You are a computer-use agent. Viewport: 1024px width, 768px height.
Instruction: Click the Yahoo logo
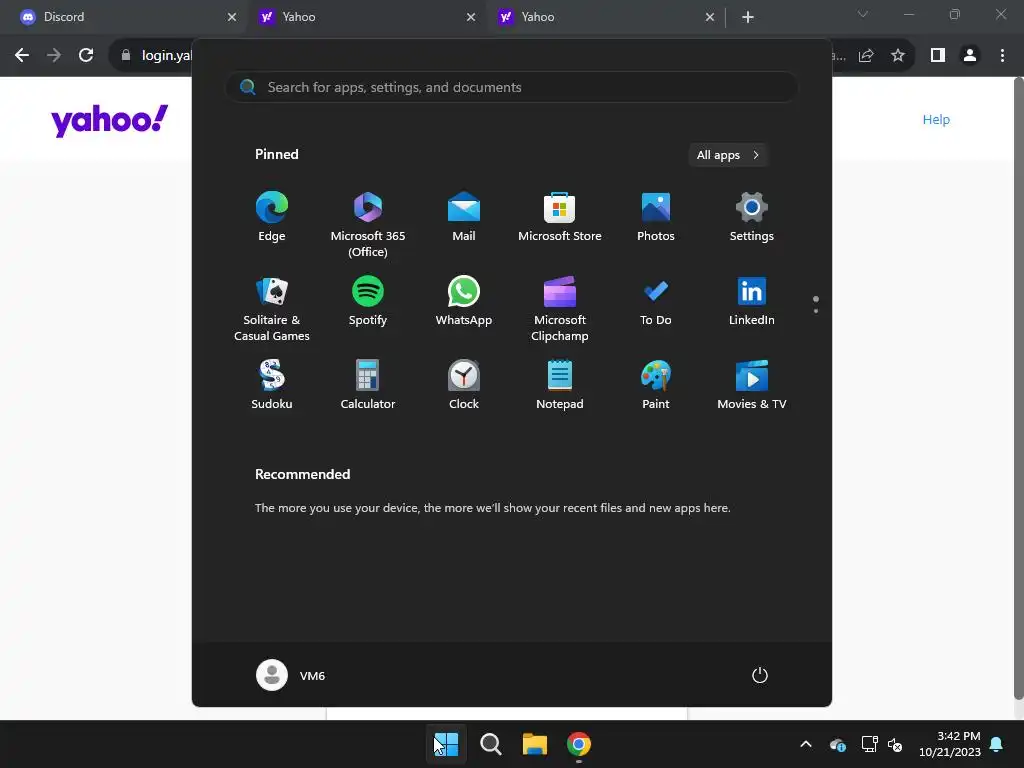pyautogui.click(x=110, y=120)
